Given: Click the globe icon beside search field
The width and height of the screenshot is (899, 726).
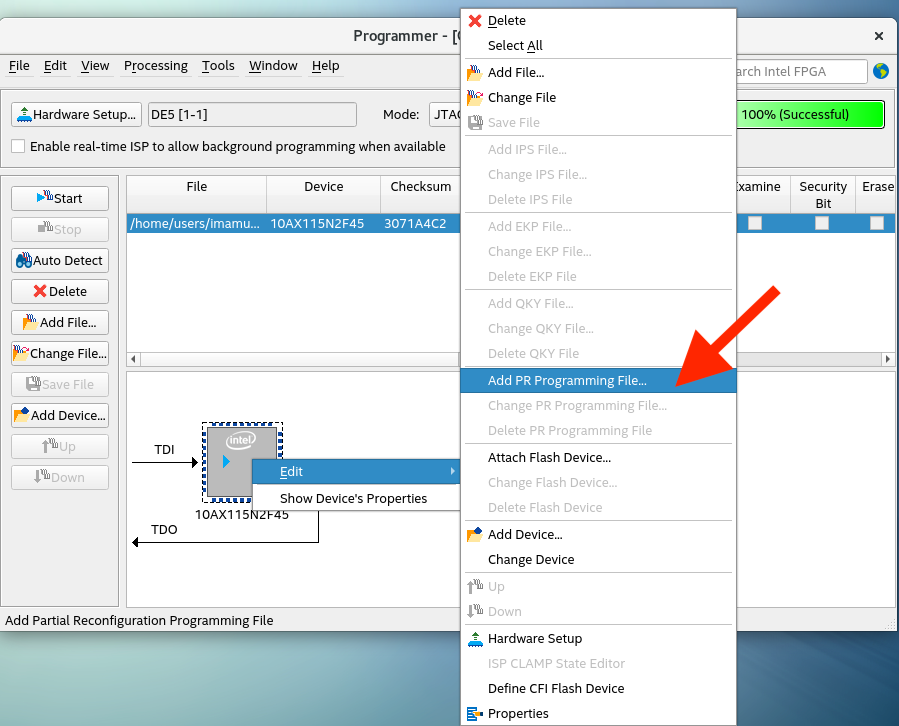Looking at the screenshot, I should click(881, 71).
